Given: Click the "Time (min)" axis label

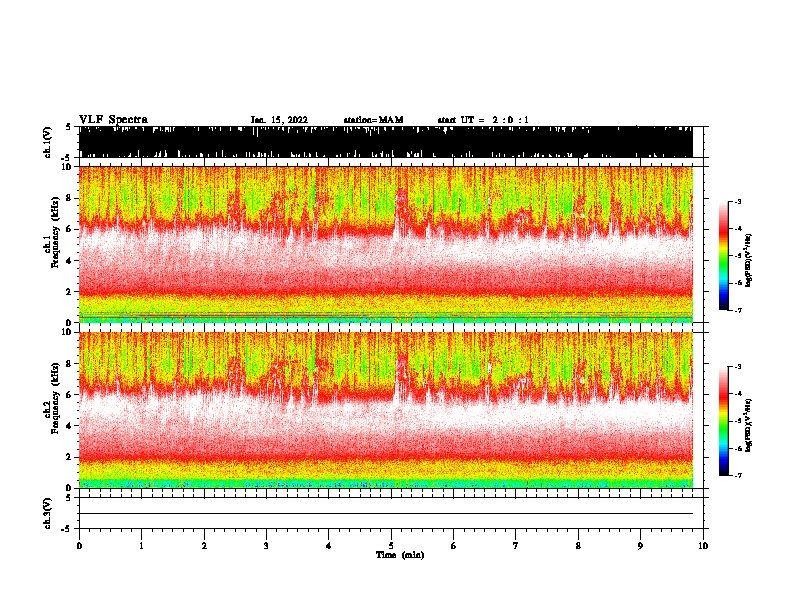Looking at the screenshot, I should coord(400,555).
